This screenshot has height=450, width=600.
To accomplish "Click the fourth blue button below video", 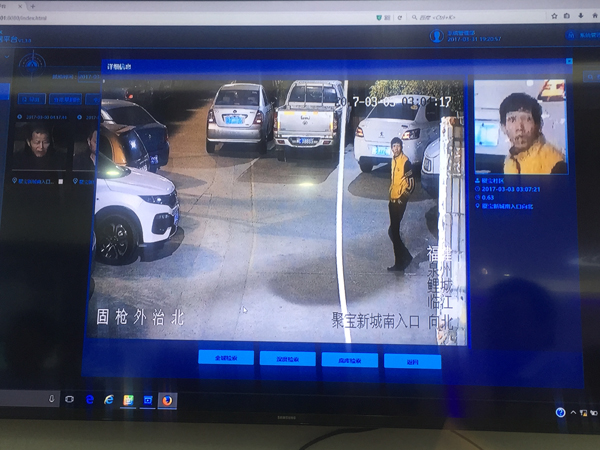I will tap(412, 360).
